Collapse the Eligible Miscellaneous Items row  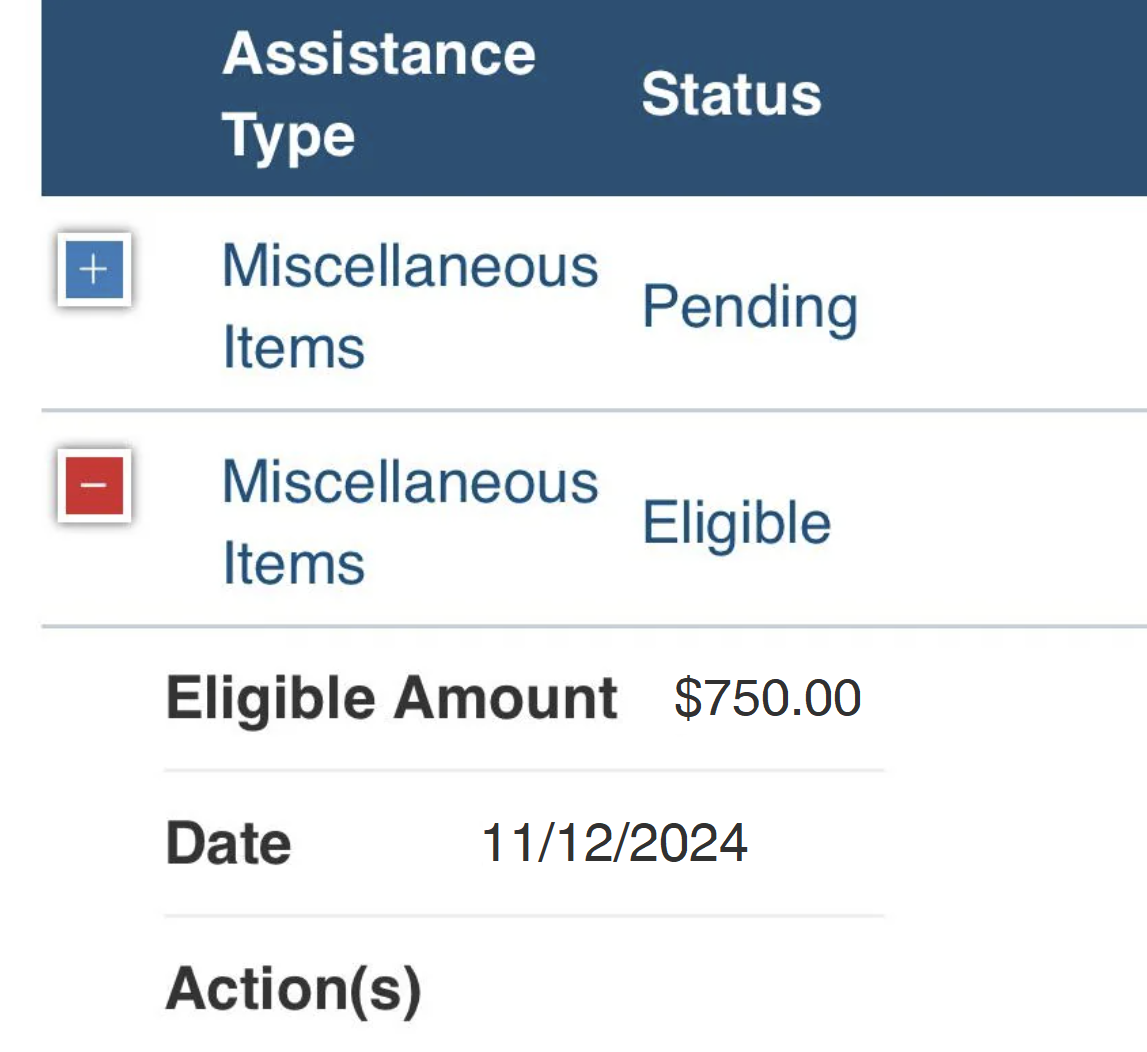[x=94, y=486]
